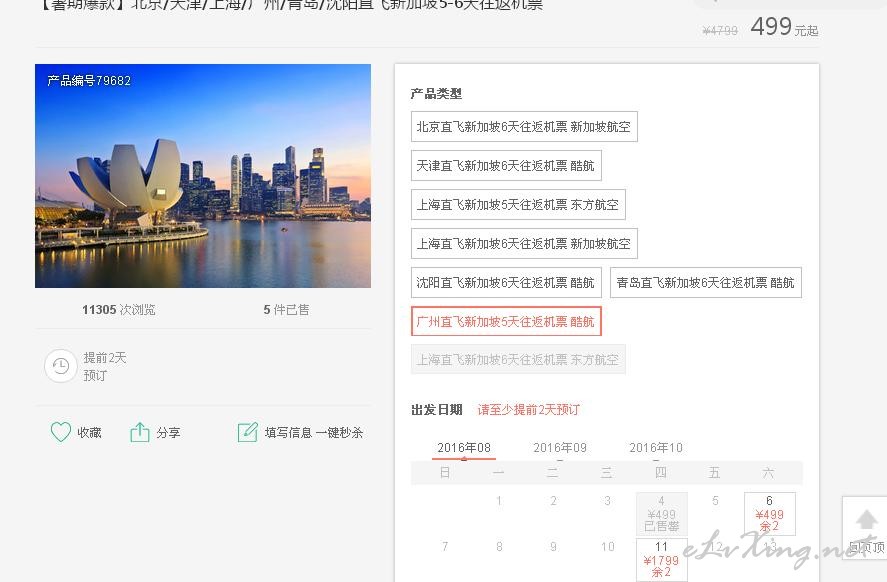Click disabled 上海直飞新加坡6天往返机票 东方航空 option

click(518, 360)
